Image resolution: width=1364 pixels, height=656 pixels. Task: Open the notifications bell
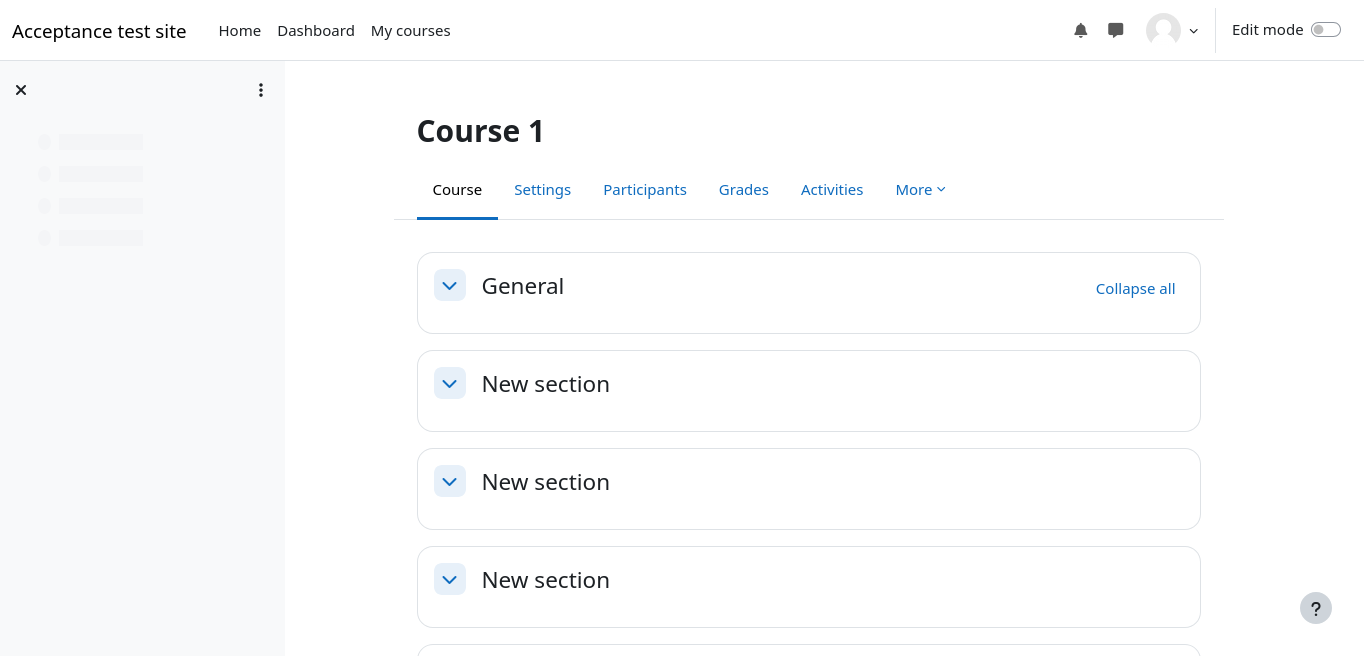(x=1080, y=30)
